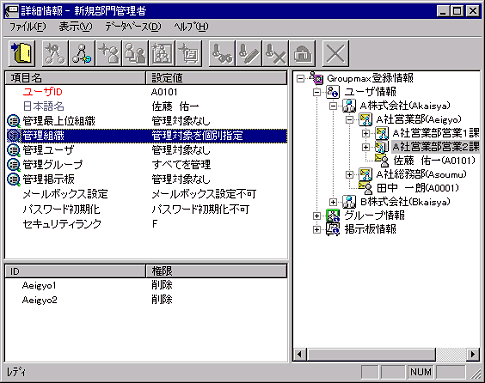Click the 掲示板情報 bulletin board icon
This screenshot has height=383, width=485.
(333, 229)
